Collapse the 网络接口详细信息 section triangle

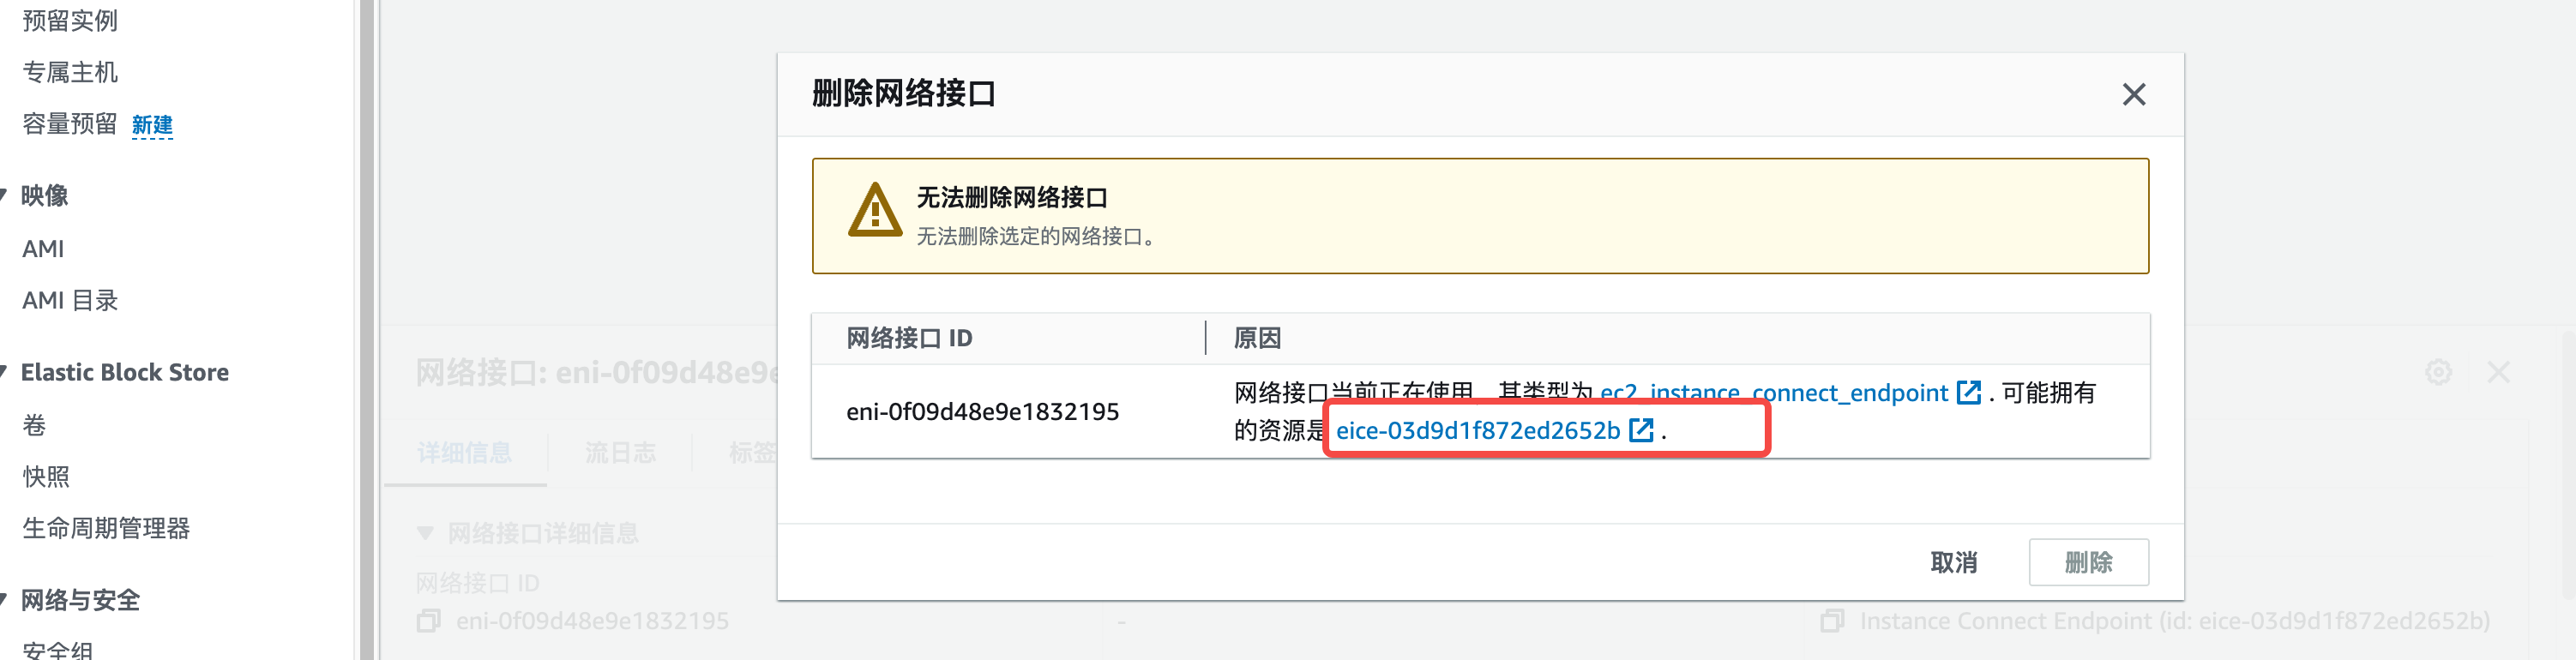click(x=425, y=533)
